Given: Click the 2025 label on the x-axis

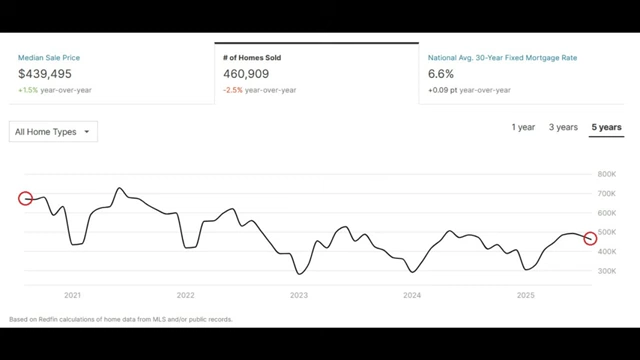Looking at the screenshot, I should [x=526, y=295].
